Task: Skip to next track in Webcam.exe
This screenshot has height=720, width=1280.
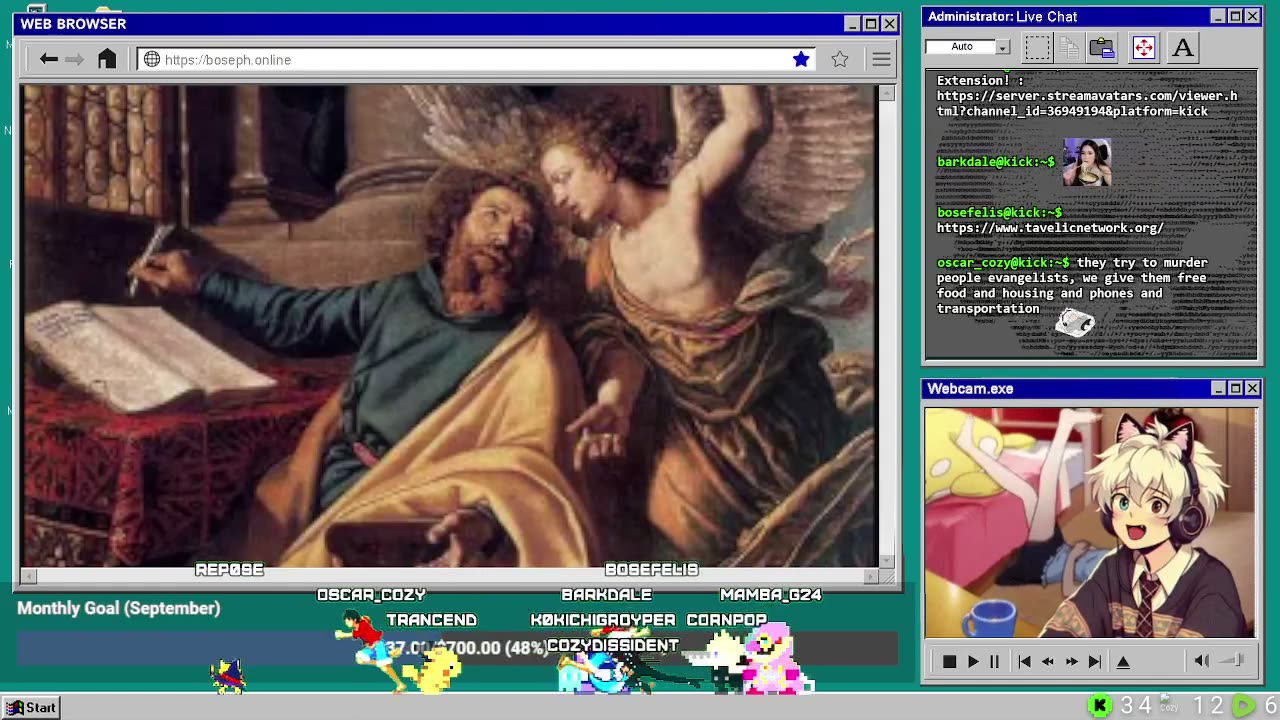Action: pyautogui.click(x=1095, y=661)
